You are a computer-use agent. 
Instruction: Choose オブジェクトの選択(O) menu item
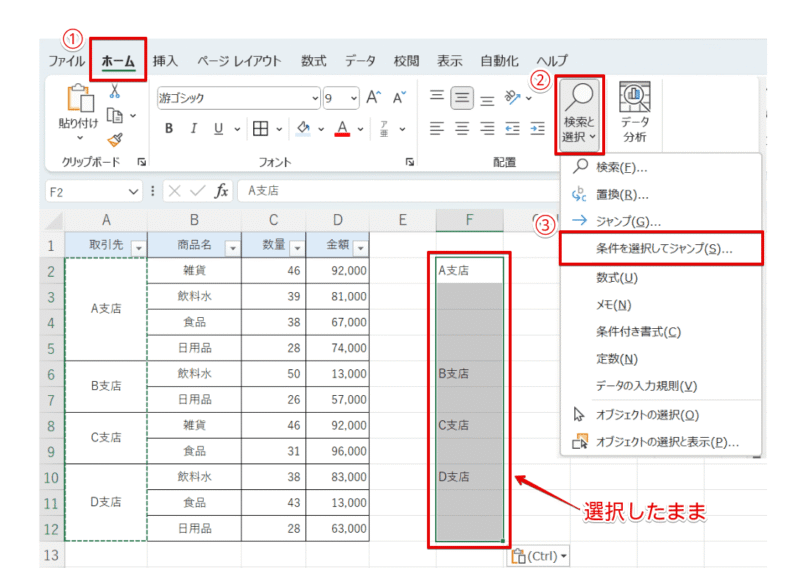tap(661, 415)
